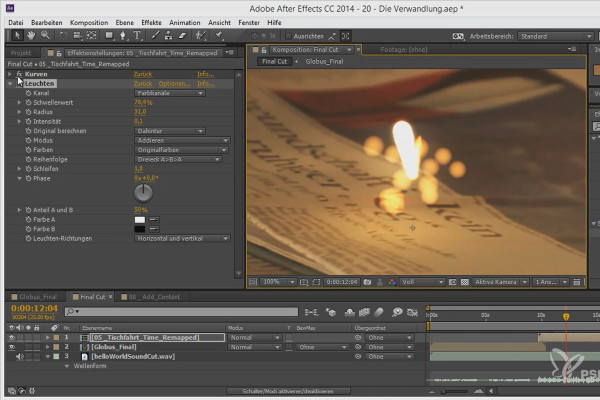Open the Modus Addieren dropdown
Screen dimensions: 600x400
[x=182, y=140]
